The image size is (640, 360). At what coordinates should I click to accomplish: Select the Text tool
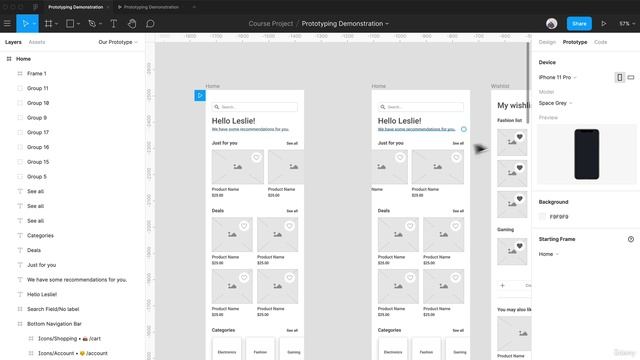[114, 24]
